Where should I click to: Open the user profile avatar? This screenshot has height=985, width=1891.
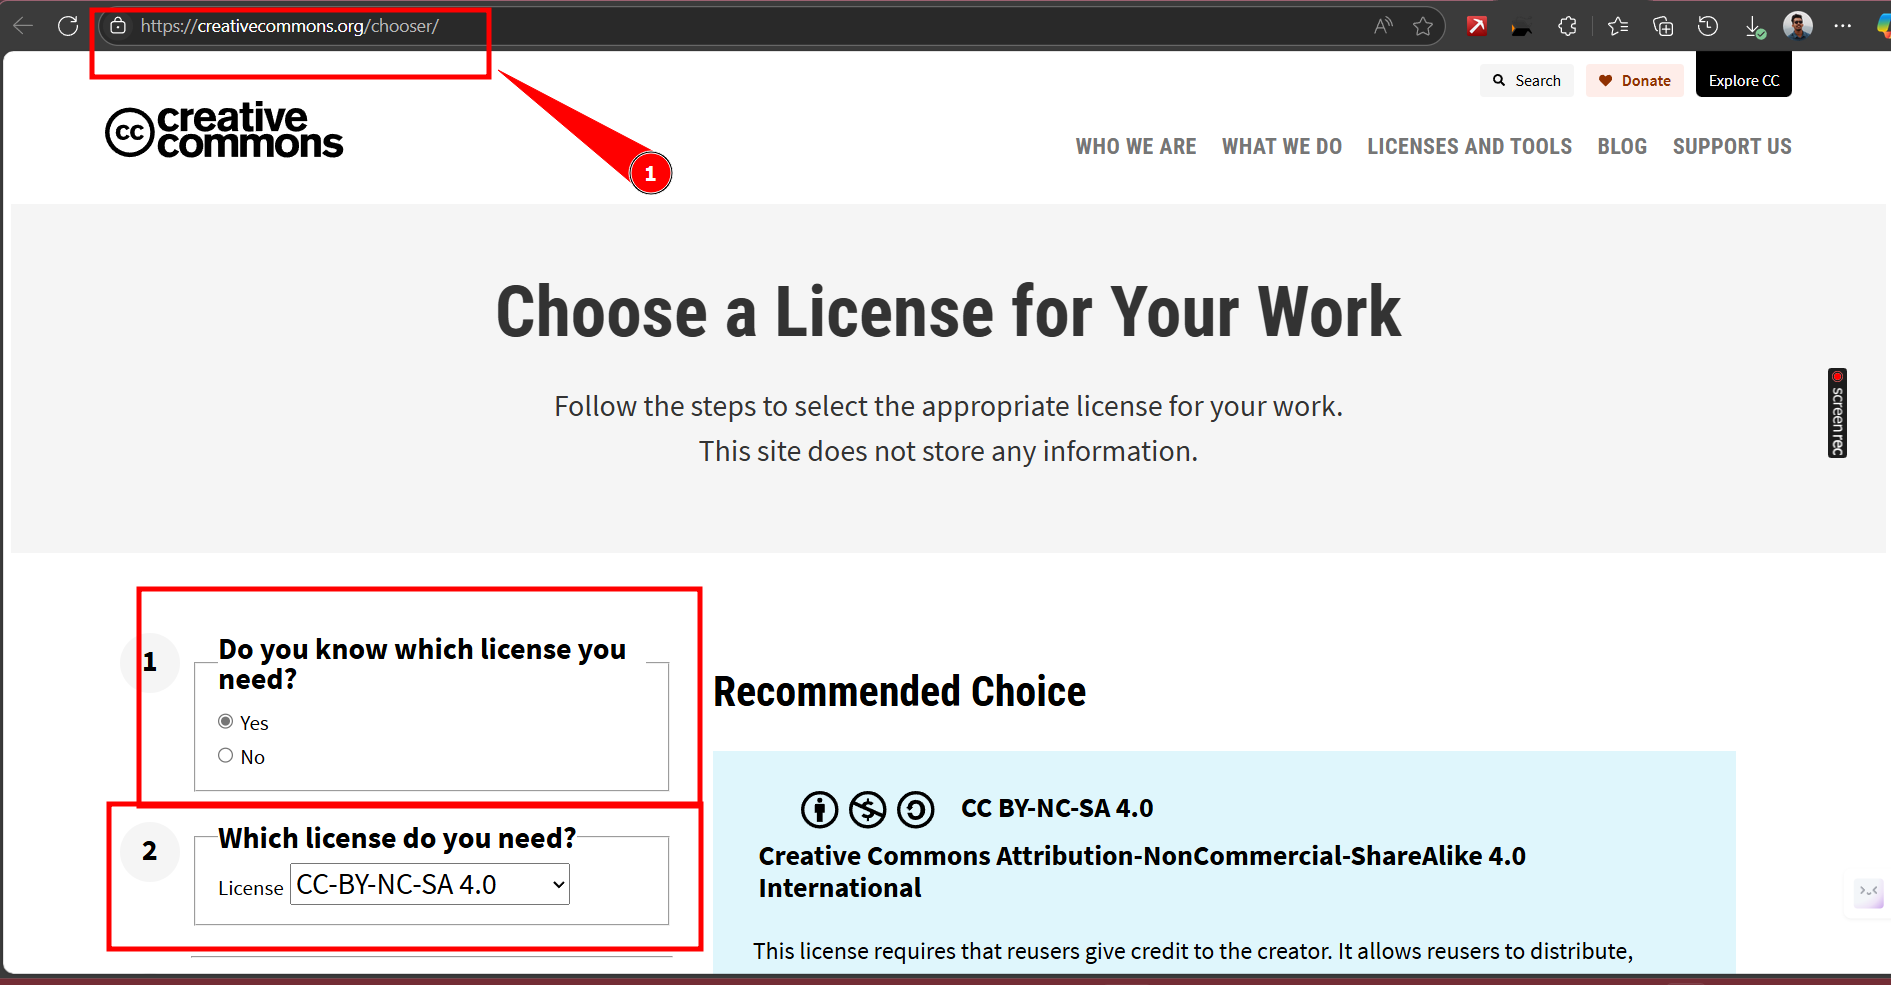point(1798,26)
